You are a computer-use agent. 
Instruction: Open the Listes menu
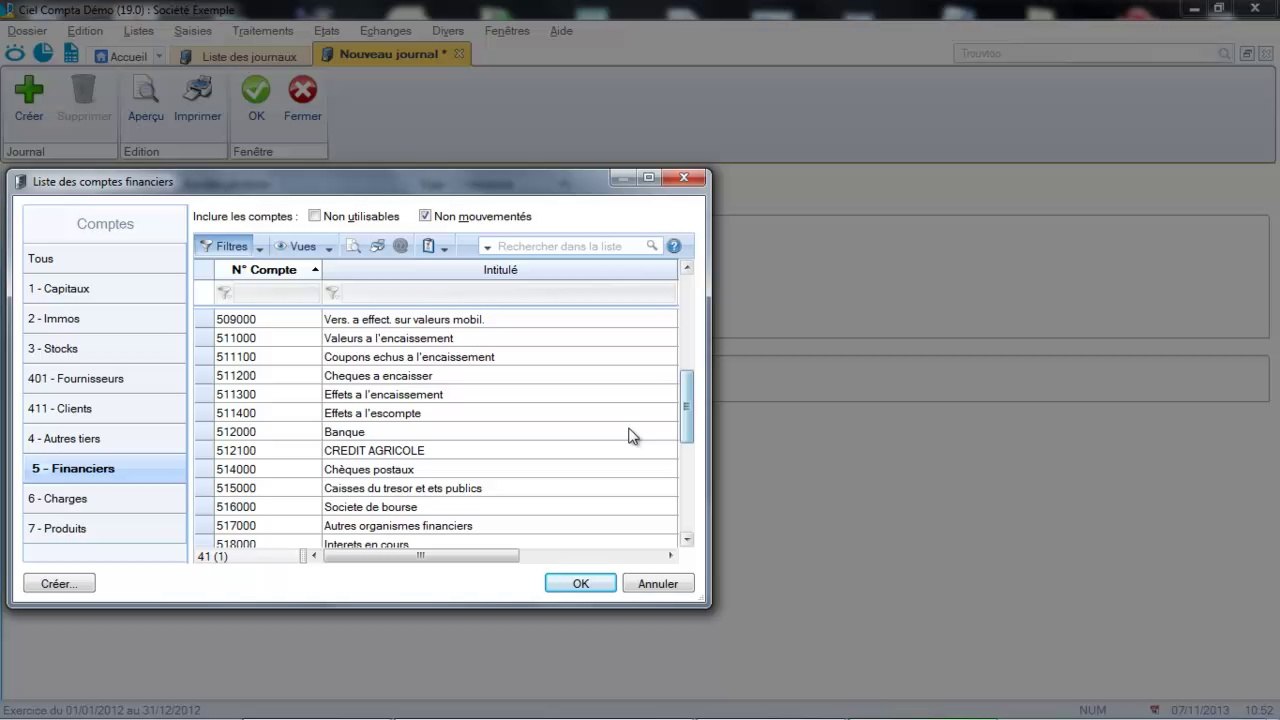click(x=138, y=31)
